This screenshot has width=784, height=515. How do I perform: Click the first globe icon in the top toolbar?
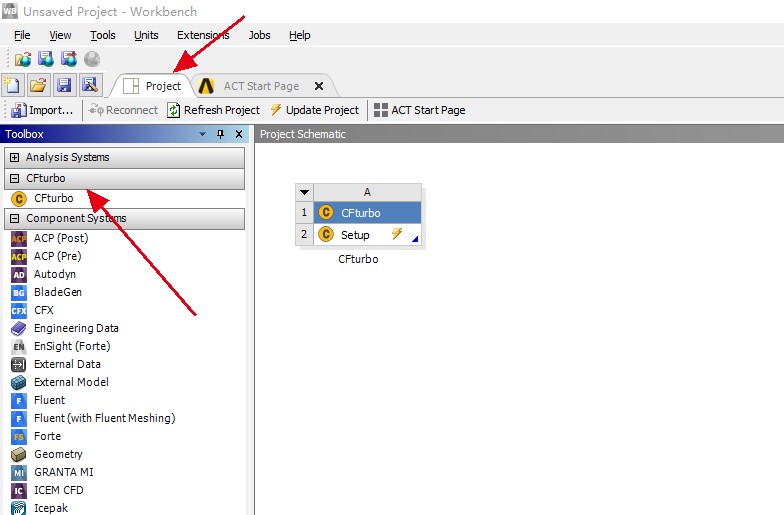coord(23,59)
